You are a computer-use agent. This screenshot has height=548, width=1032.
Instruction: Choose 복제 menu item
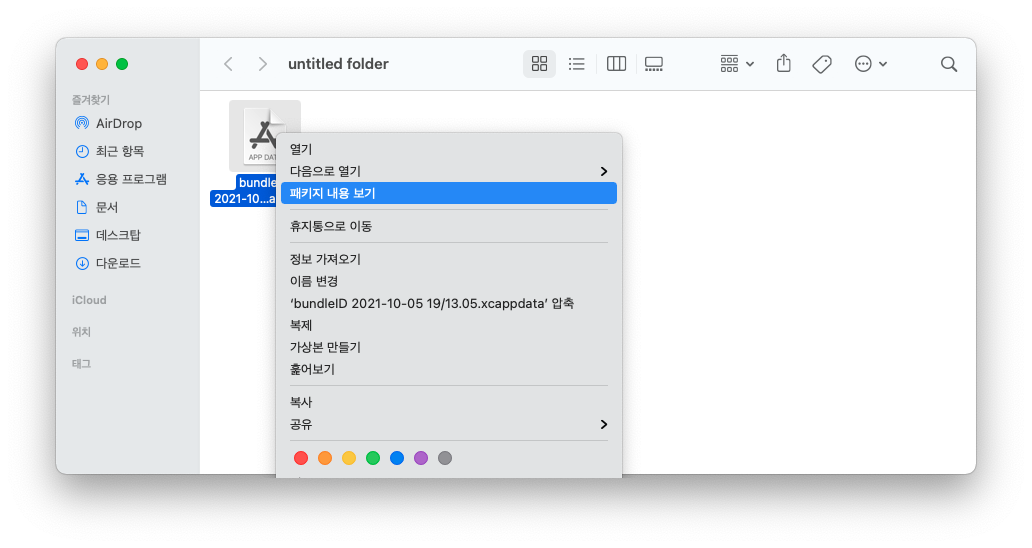[x=449, y=325]
